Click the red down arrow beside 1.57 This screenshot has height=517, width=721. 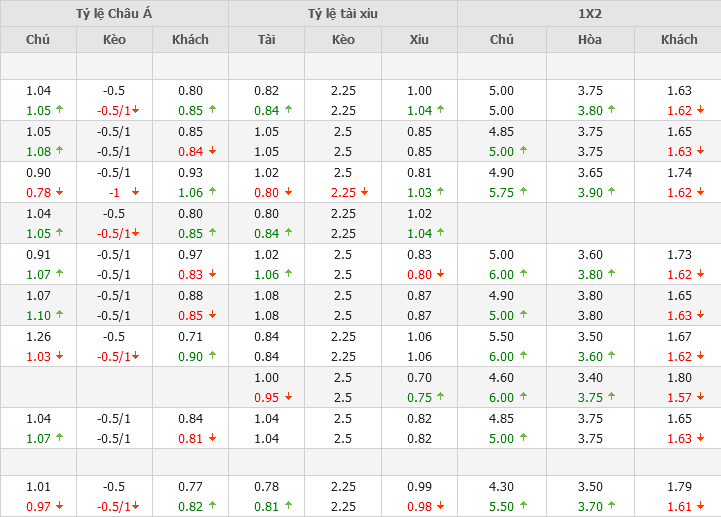pyautogui.click(x=700, y=397)
